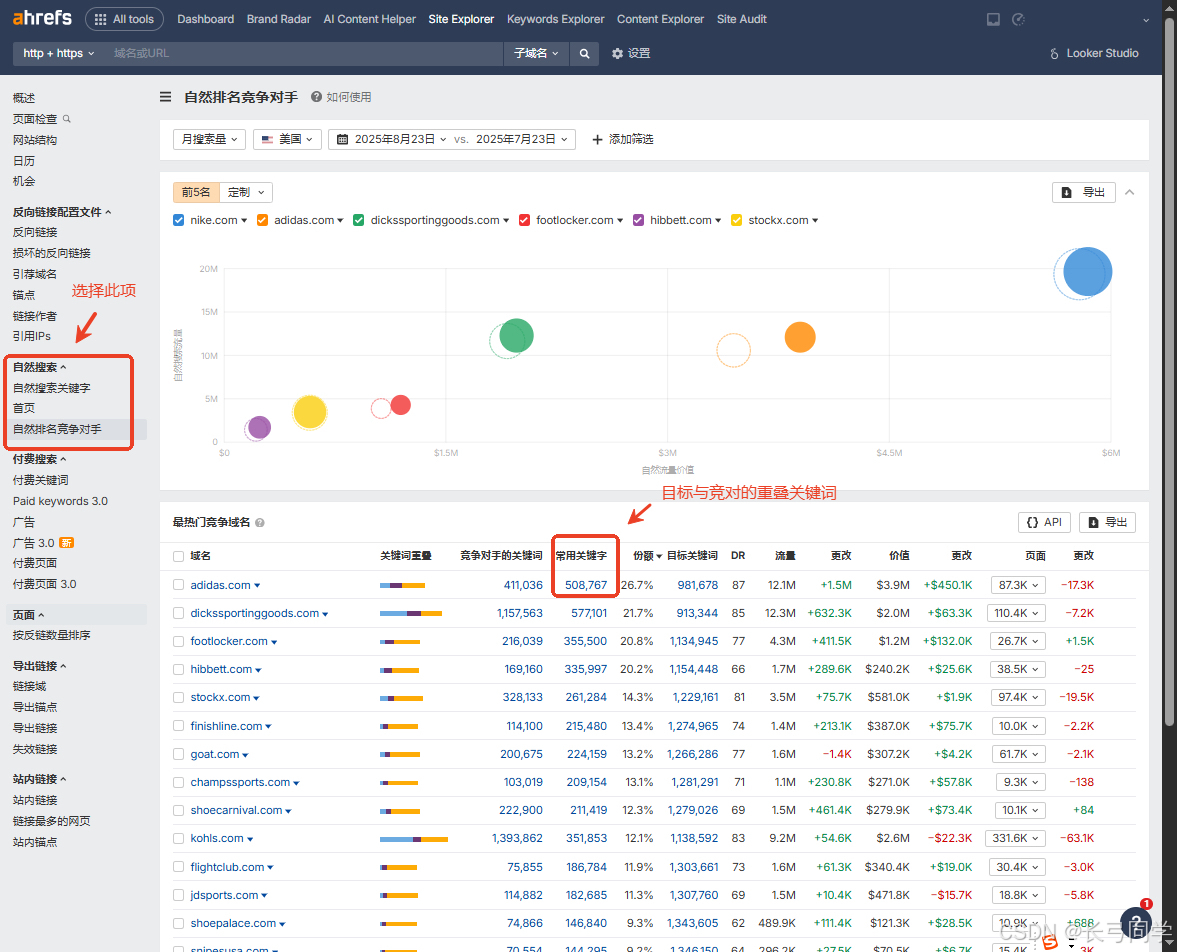Screen dimensions: 1177x952
Task: Uncheck the footlocker.com legend checkbox
Action: [x=524, y=220]
